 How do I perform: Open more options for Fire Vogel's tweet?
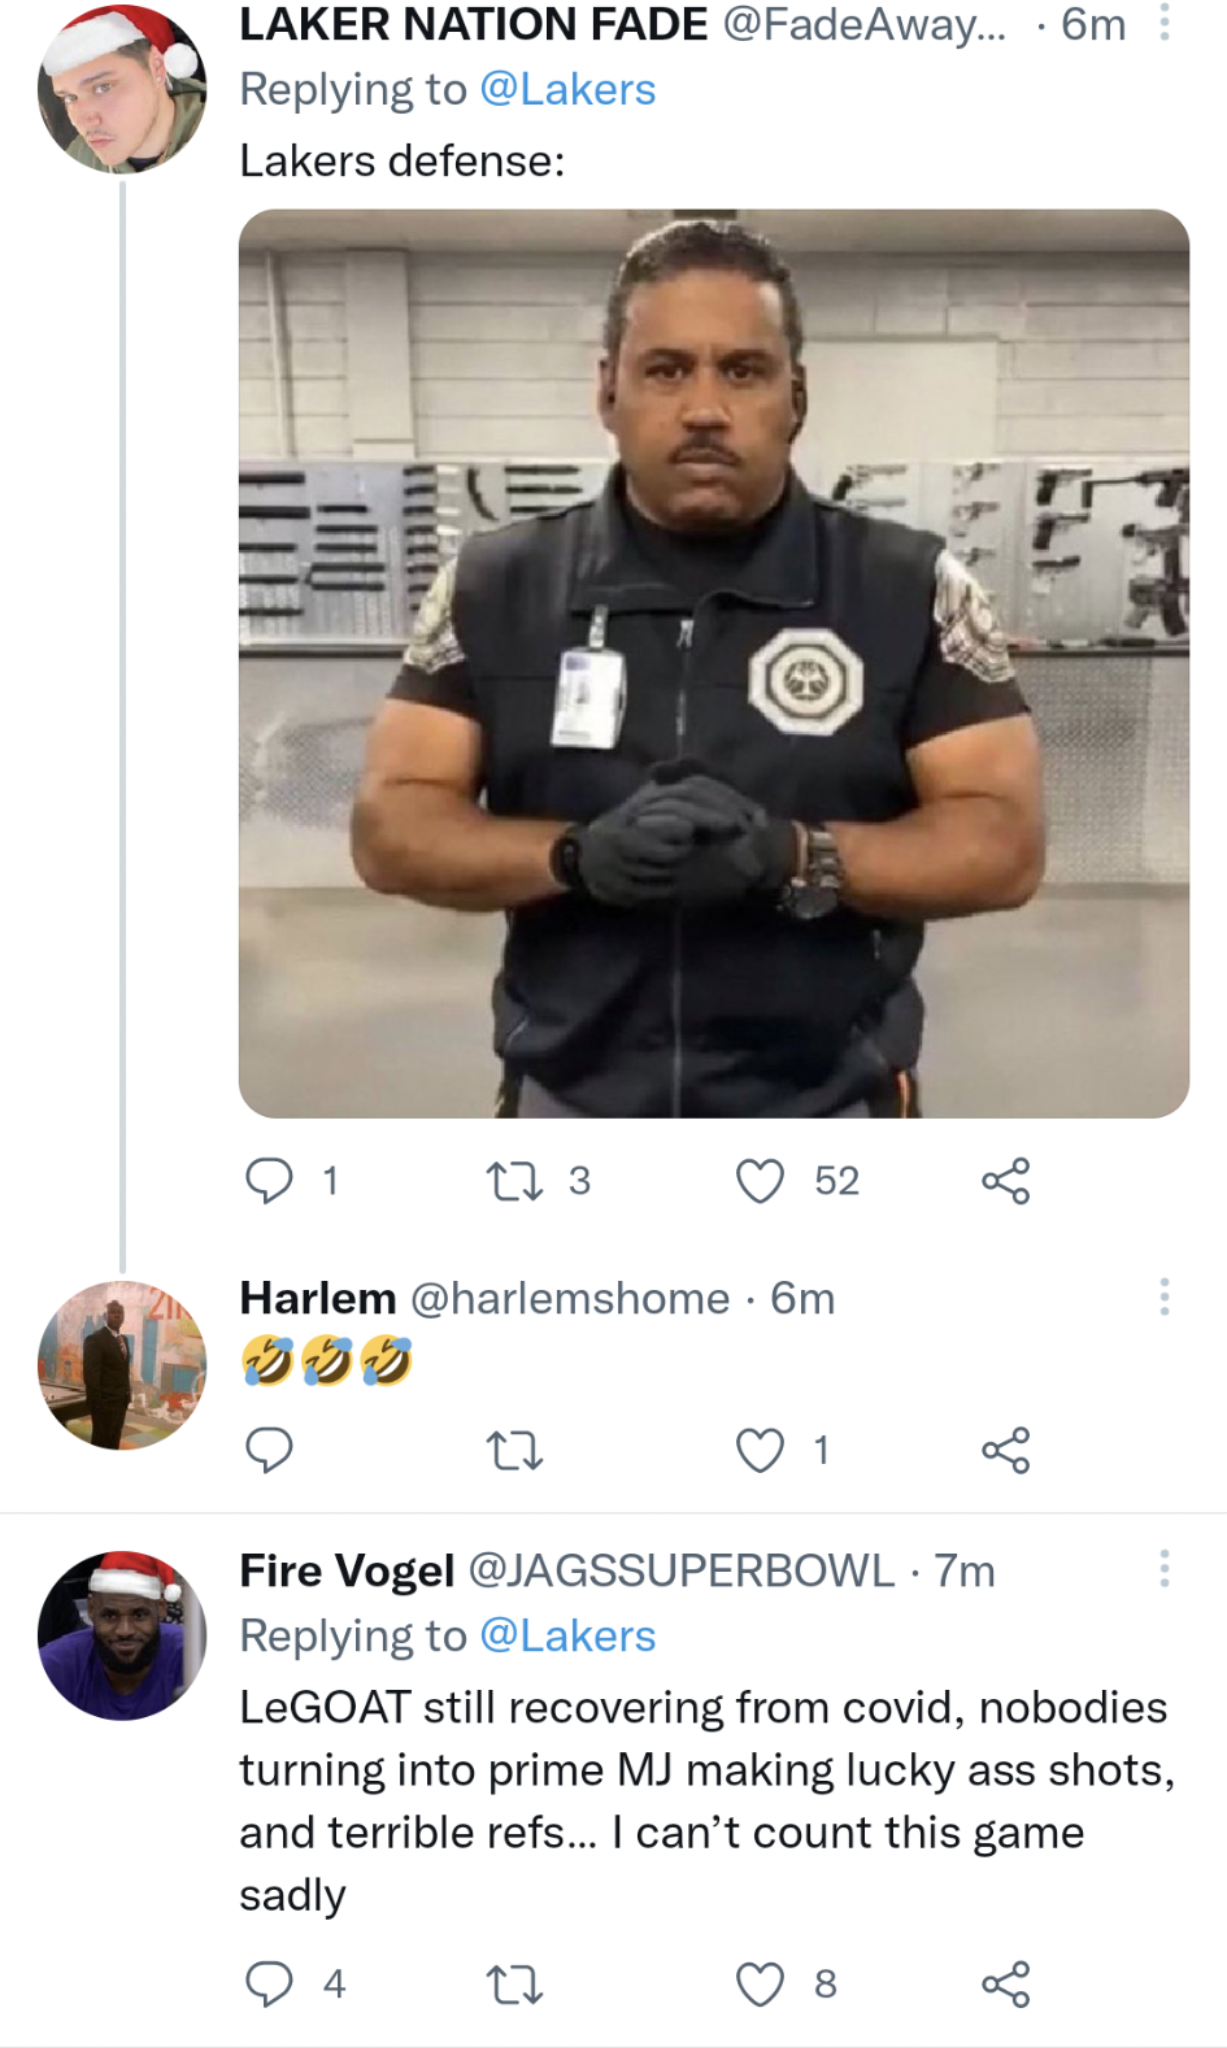click(1164, 1569)
